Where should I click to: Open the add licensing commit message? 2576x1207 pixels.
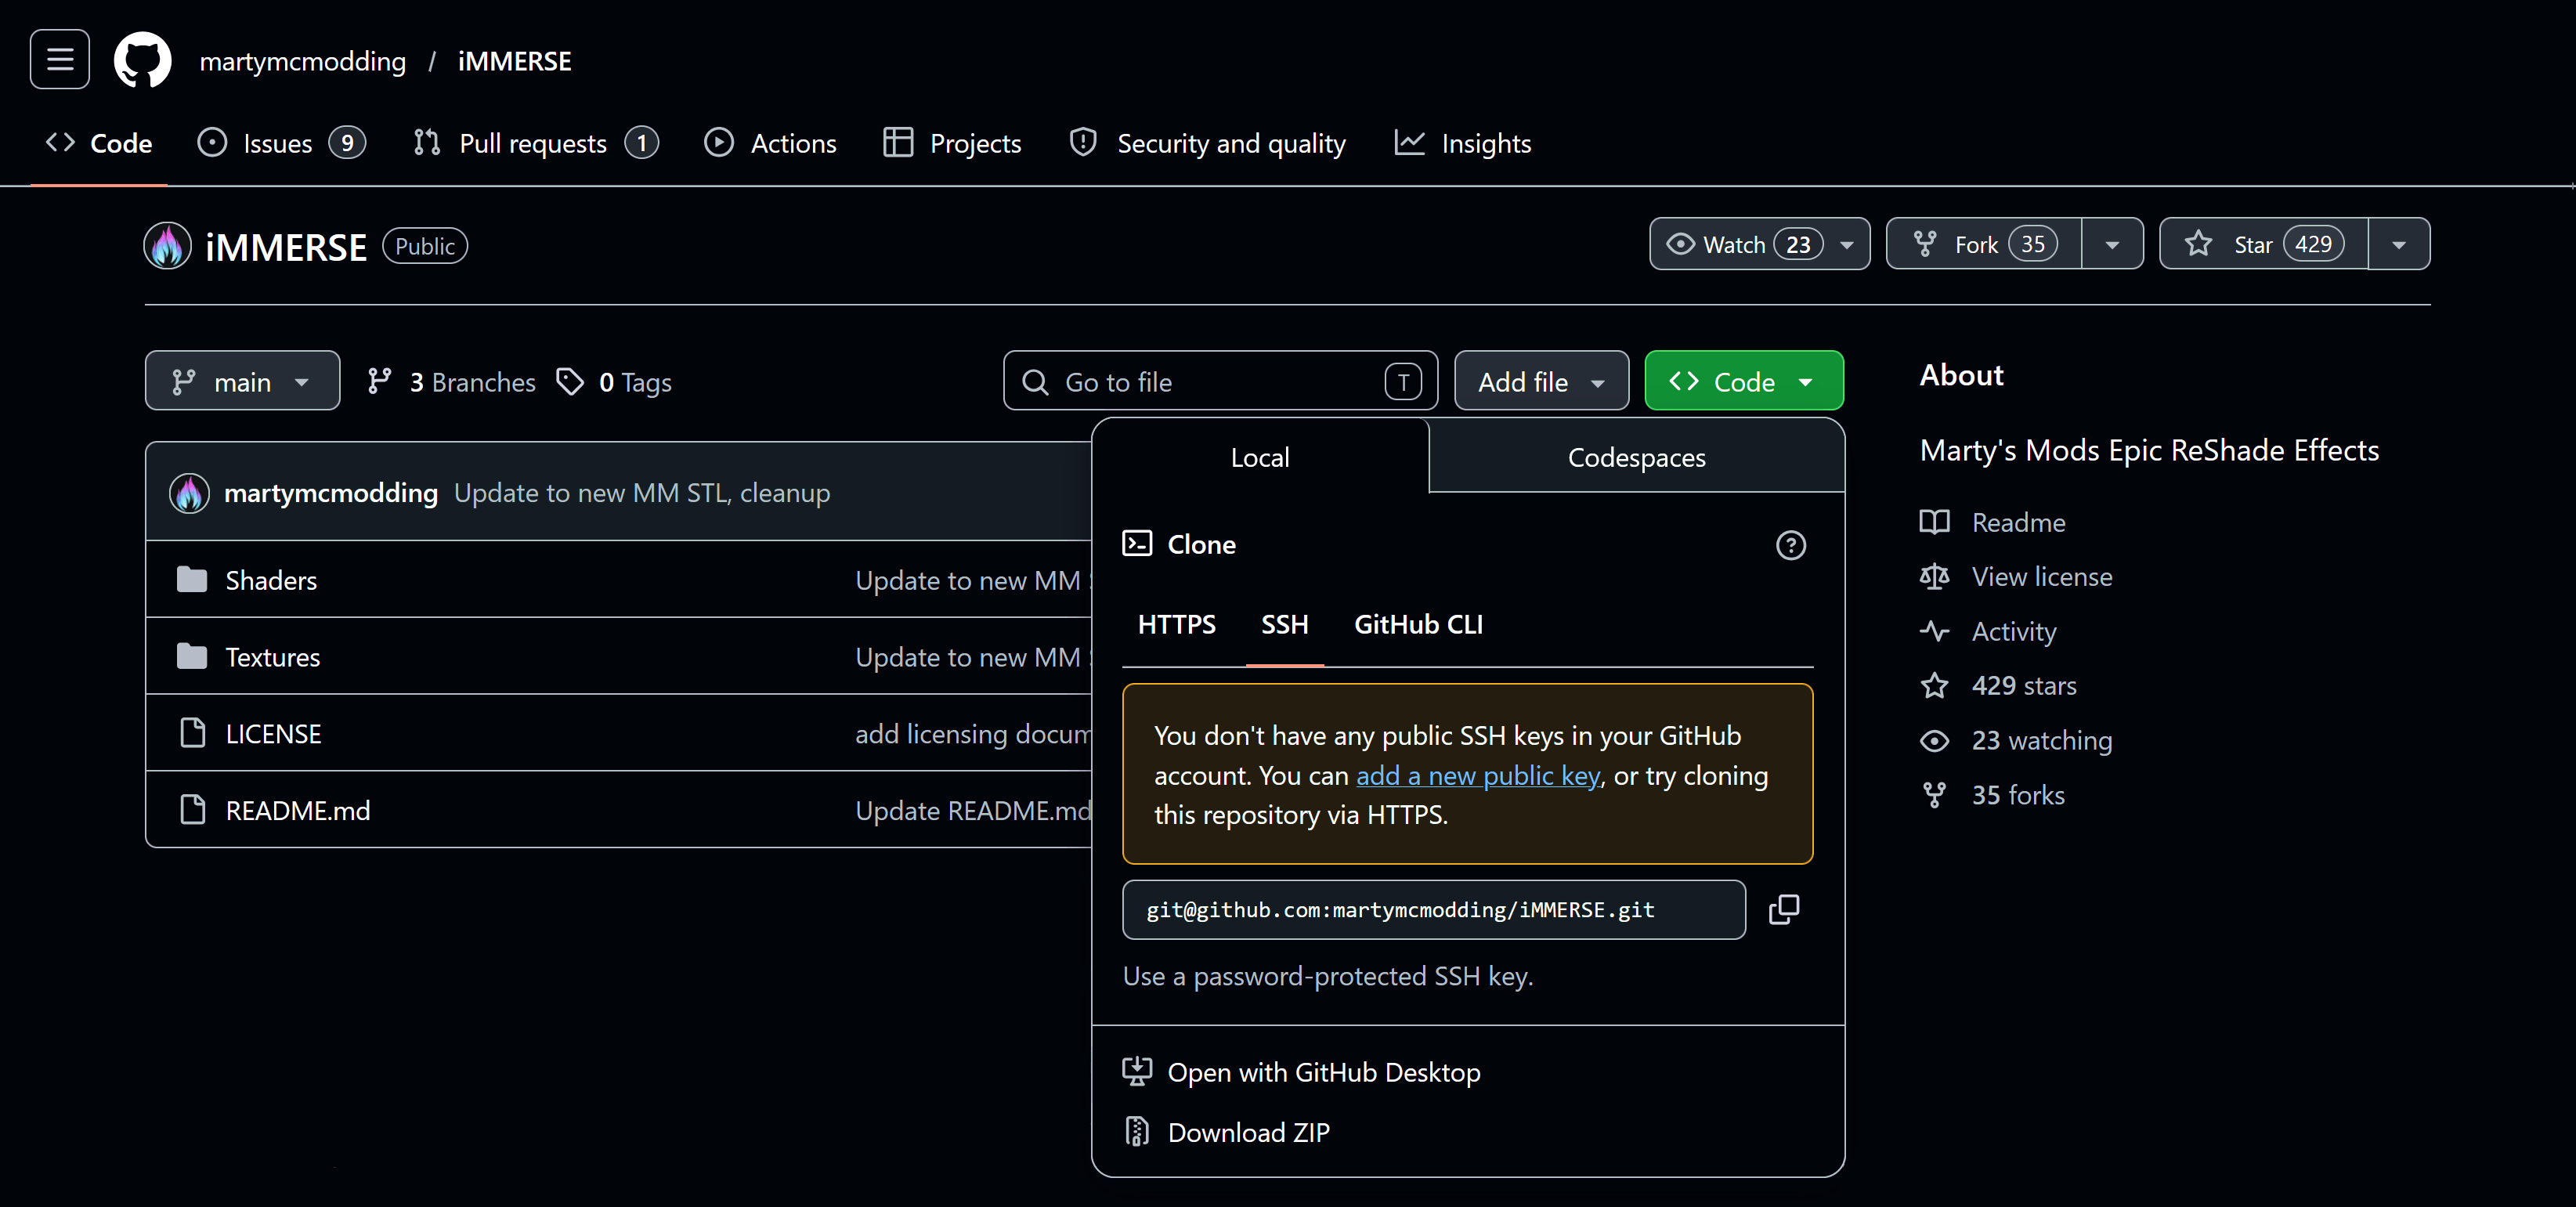click(973, 733)
